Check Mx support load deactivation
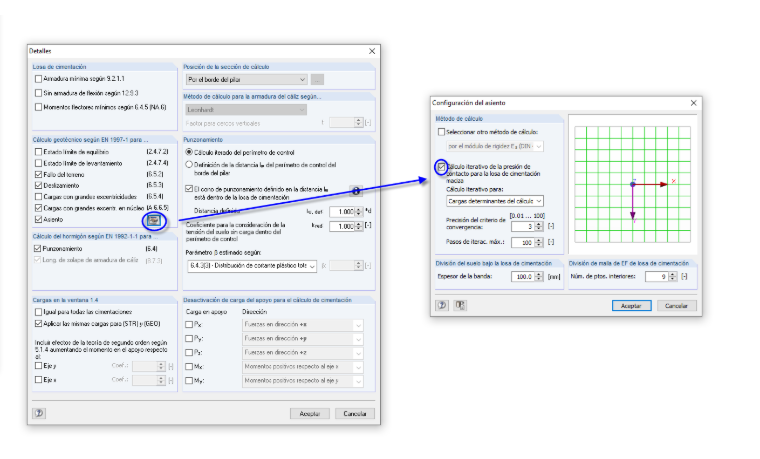This screenshot has width=760, height=459. [x=189, y=366]
